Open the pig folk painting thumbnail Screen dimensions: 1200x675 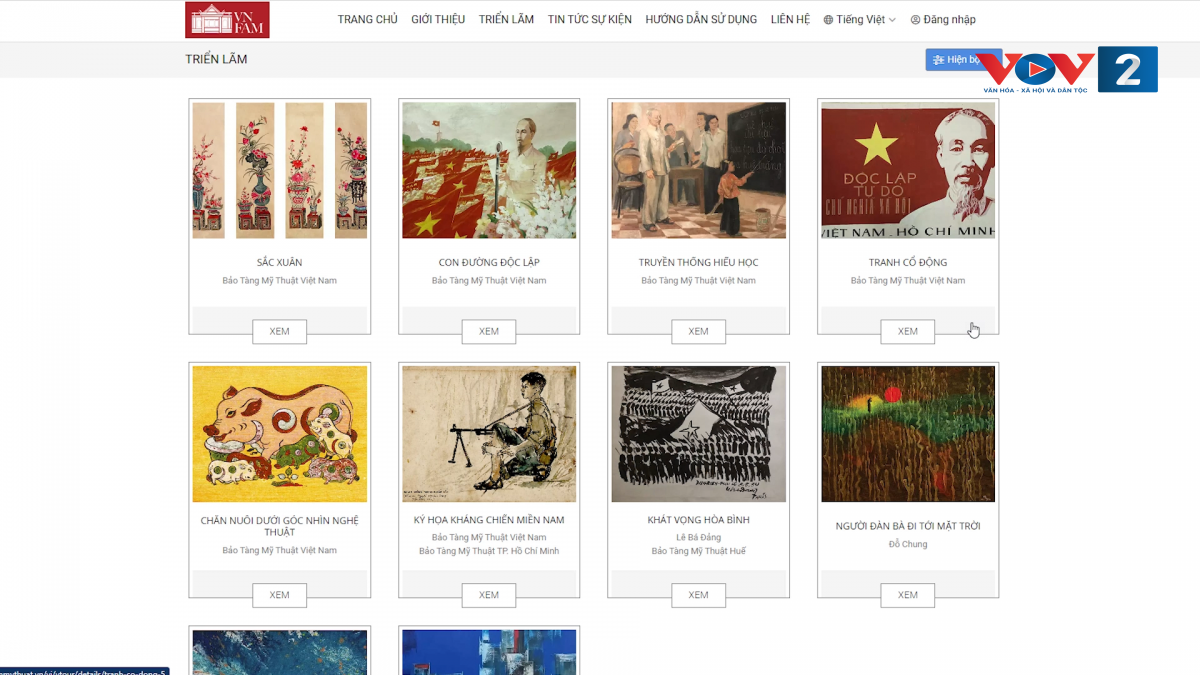coord(280,434)
